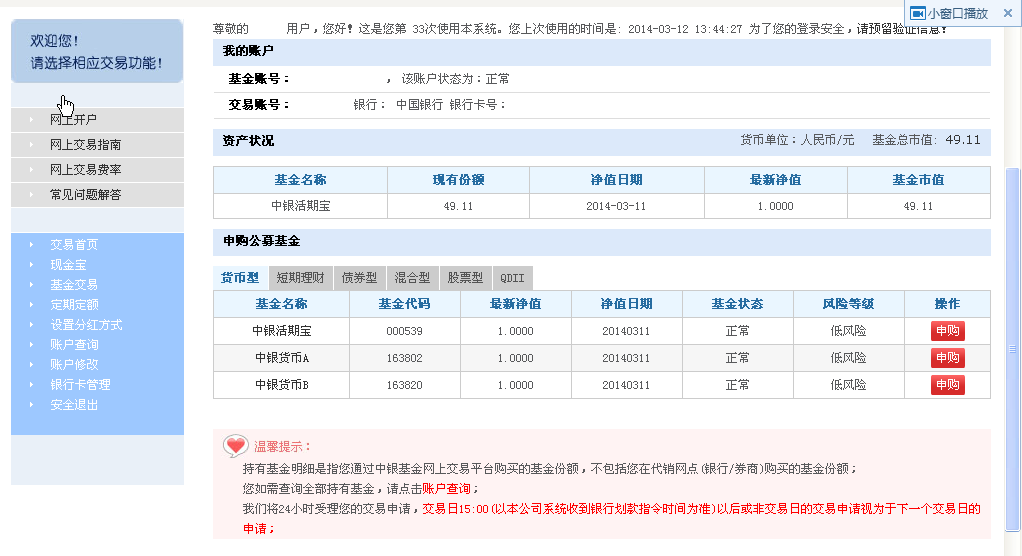
Task: Open 网上开户 in the sidebar
Action: [x=73, y=120]
